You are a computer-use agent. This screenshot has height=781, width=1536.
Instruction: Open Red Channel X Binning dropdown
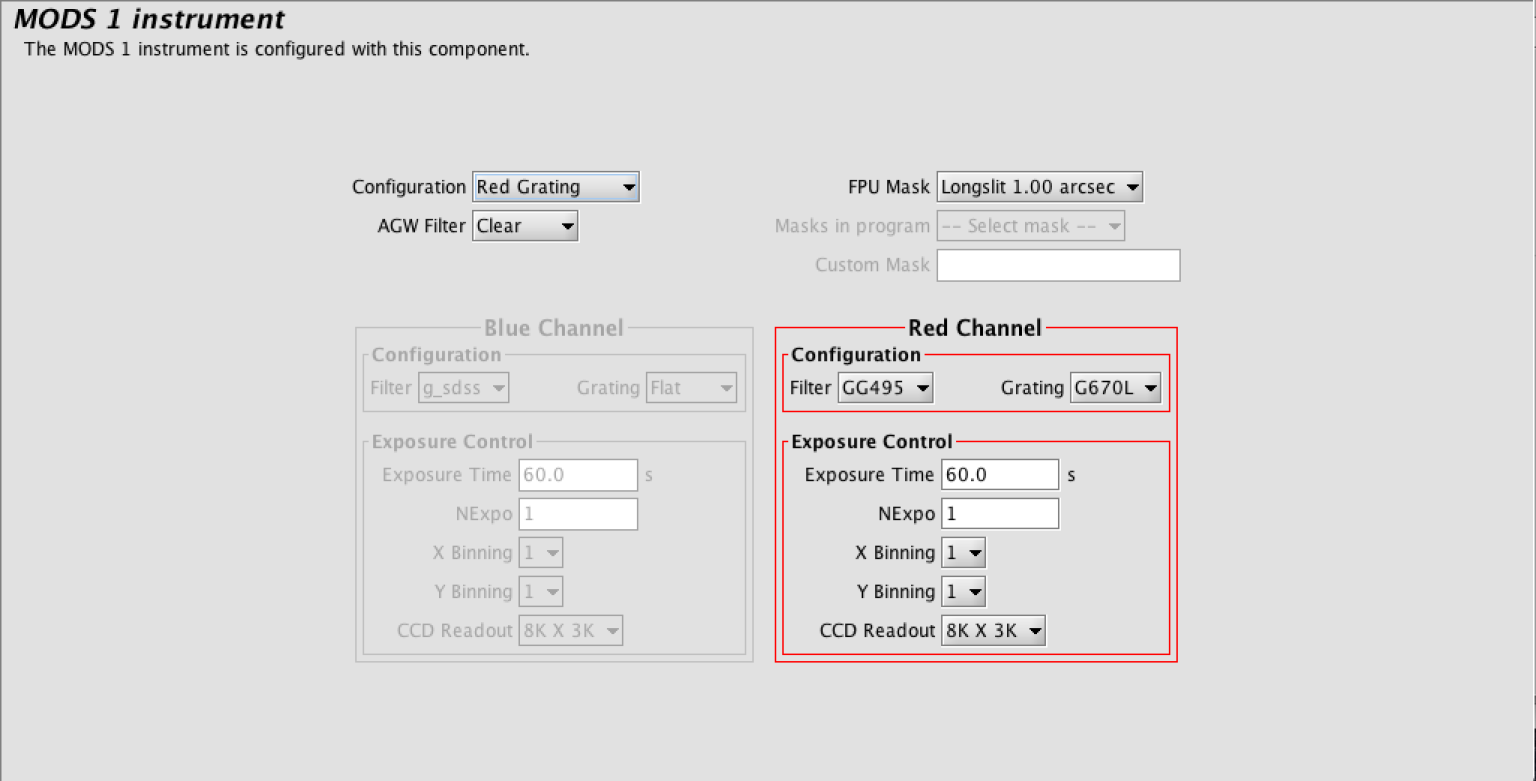963,553
